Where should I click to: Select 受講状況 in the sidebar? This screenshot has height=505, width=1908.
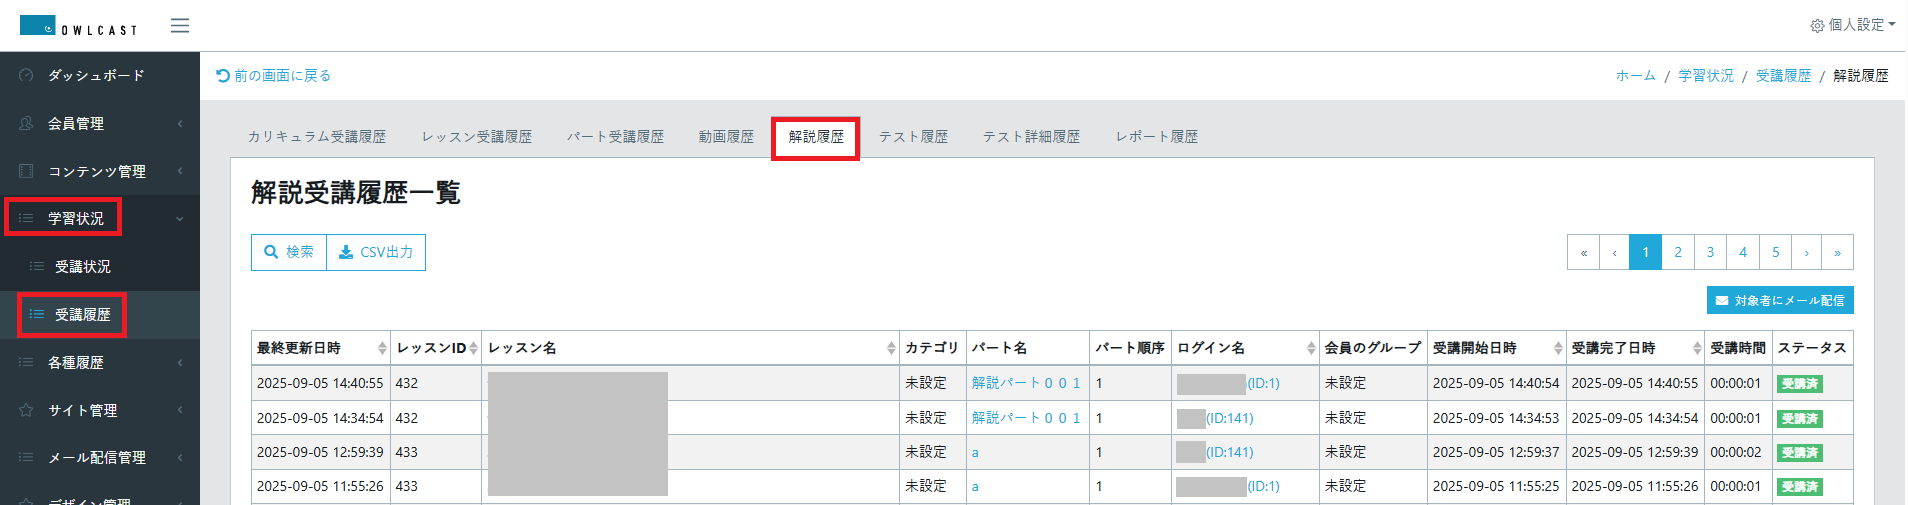[83, 267]
